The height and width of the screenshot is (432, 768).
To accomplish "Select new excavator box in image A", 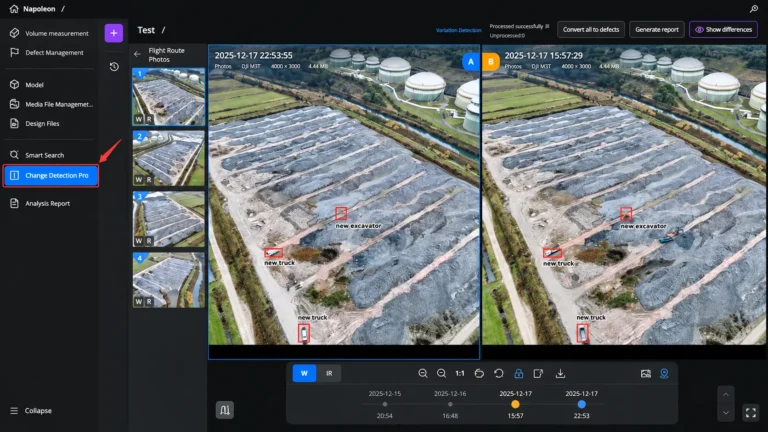I will pyautogui.click(x=341, y=213).
